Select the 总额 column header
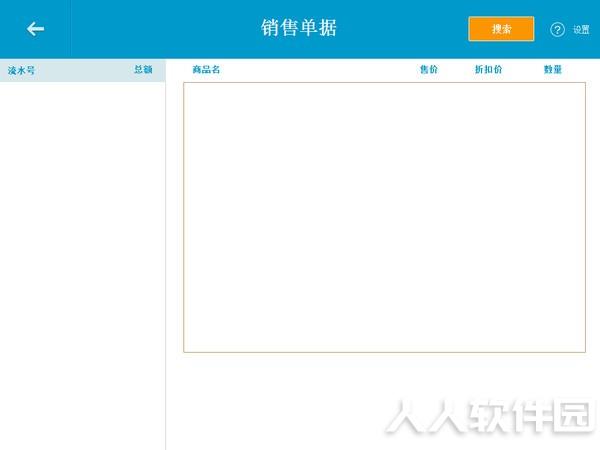 (143, 69)
